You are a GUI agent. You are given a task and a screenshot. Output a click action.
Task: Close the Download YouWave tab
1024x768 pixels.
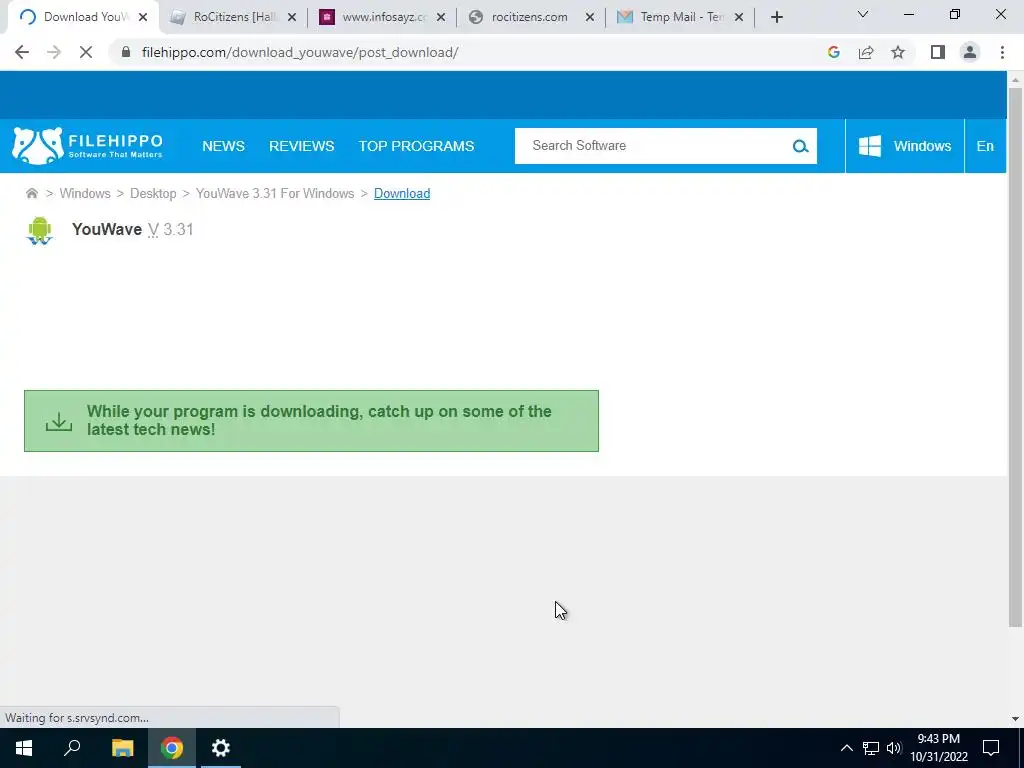click(x=143, y=18)
